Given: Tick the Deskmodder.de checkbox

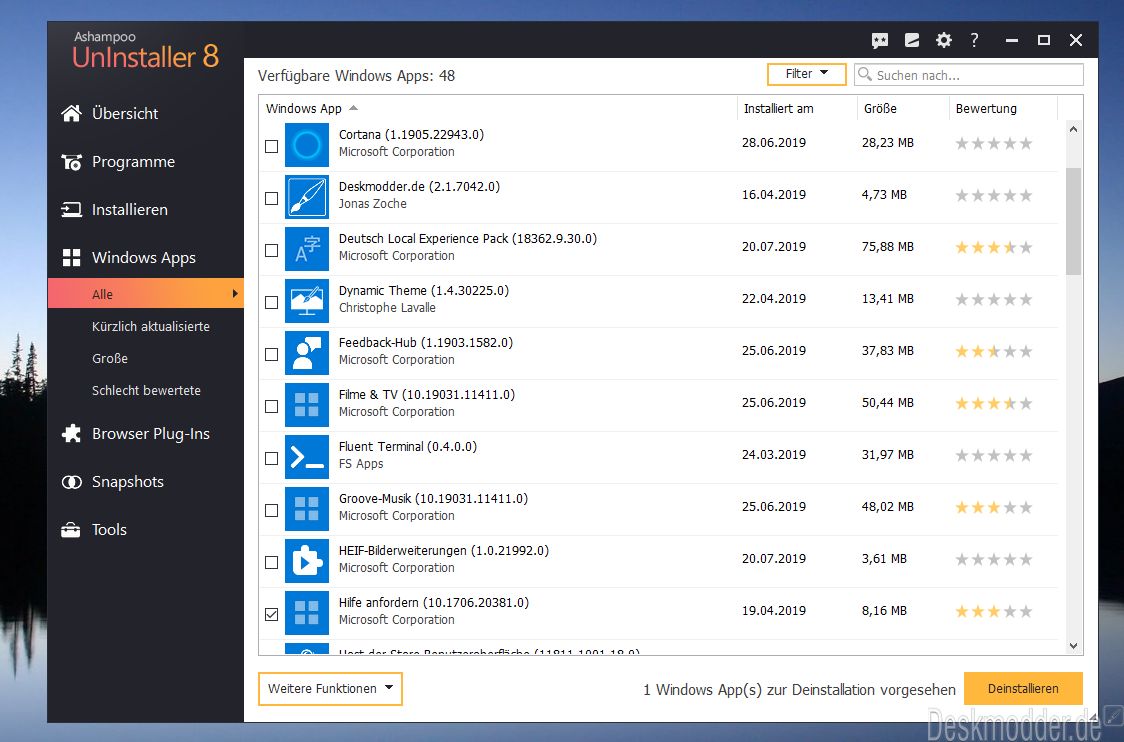Looking at the screenshot, I should point(272,199).
